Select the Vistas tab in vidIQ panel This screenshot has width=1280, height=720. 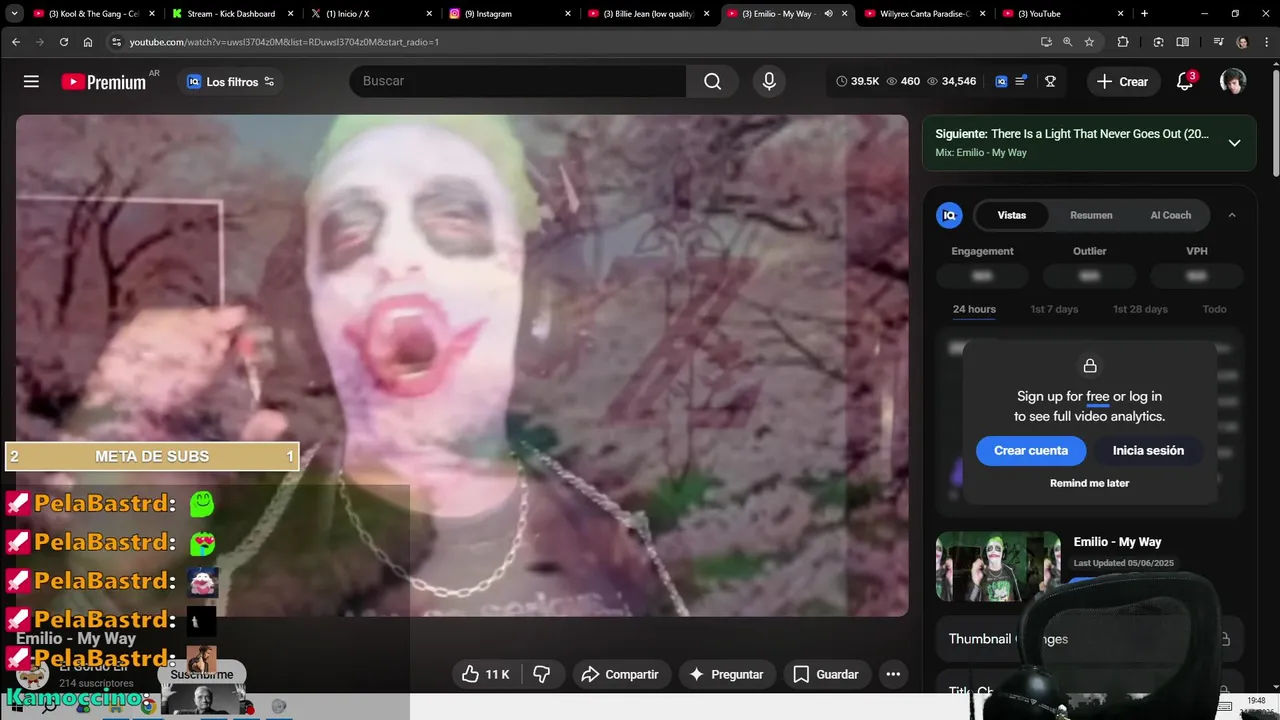pos(1011,215)
